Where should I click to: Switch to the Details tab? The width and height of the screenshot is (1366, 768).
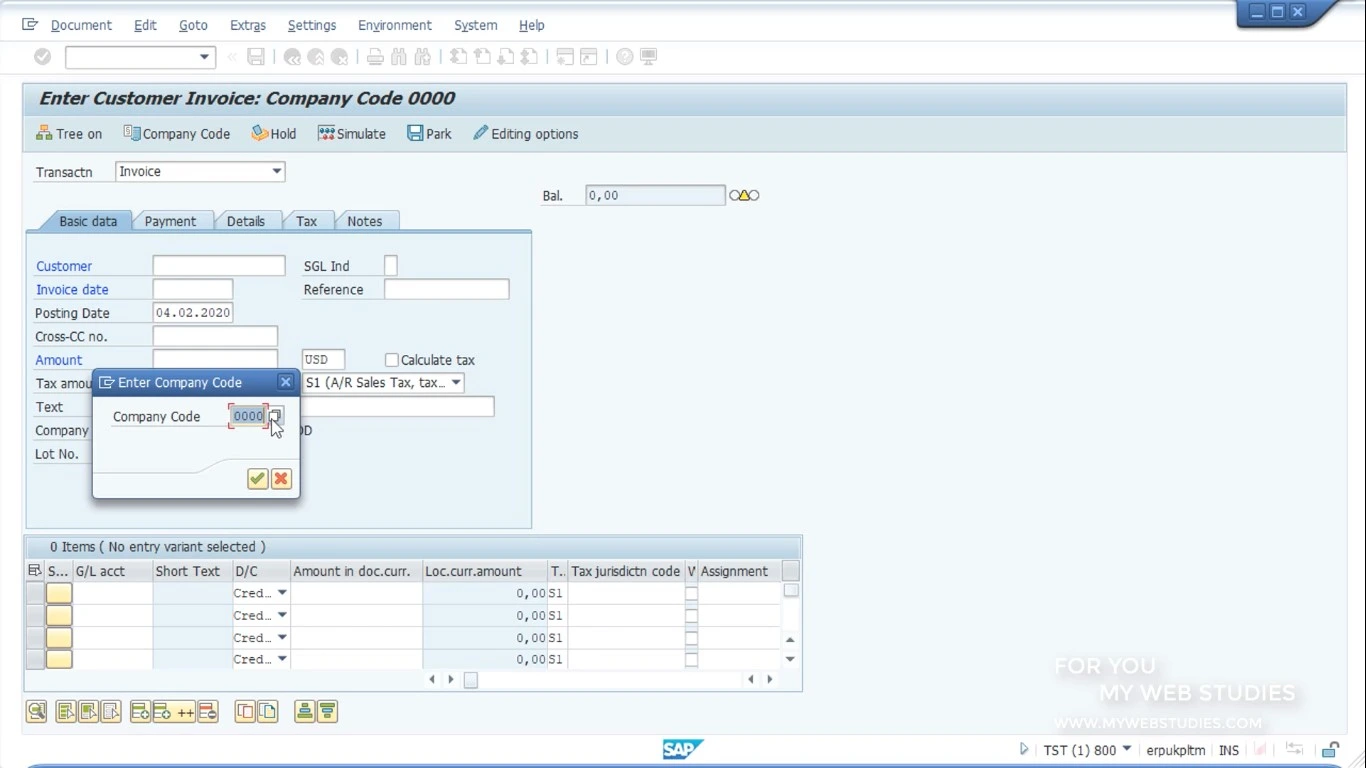click(x=245, y=221)
